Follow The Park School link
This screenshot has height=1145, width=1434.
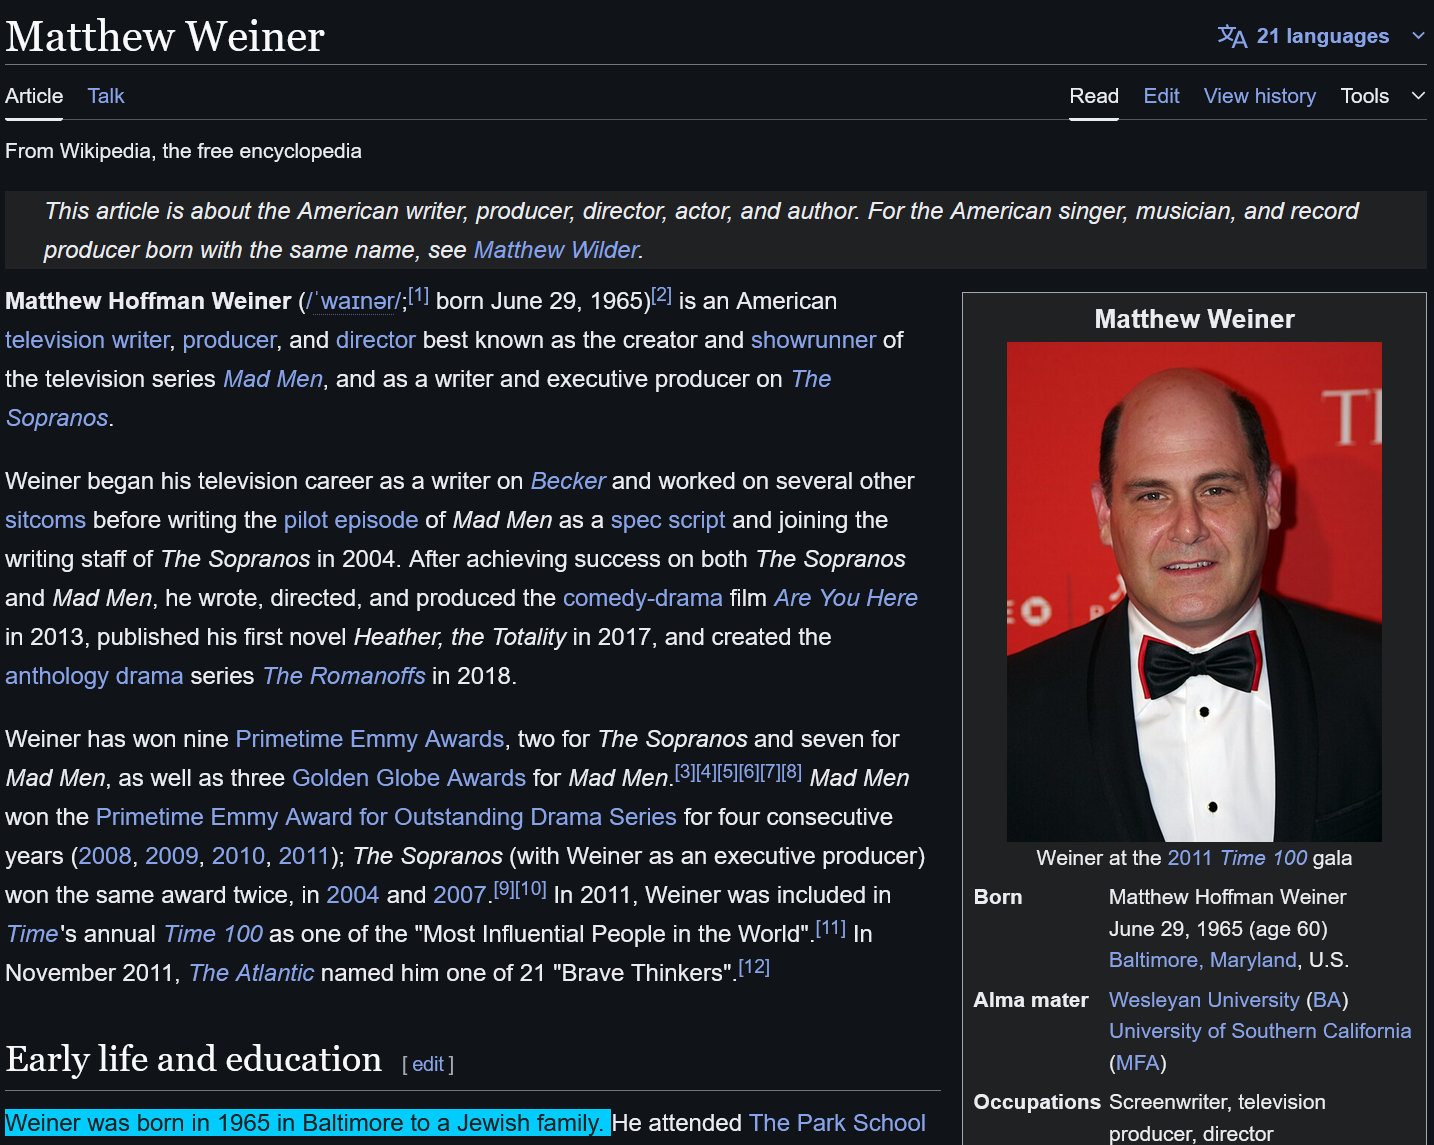pyautogui.click(x=837, y=1123)
